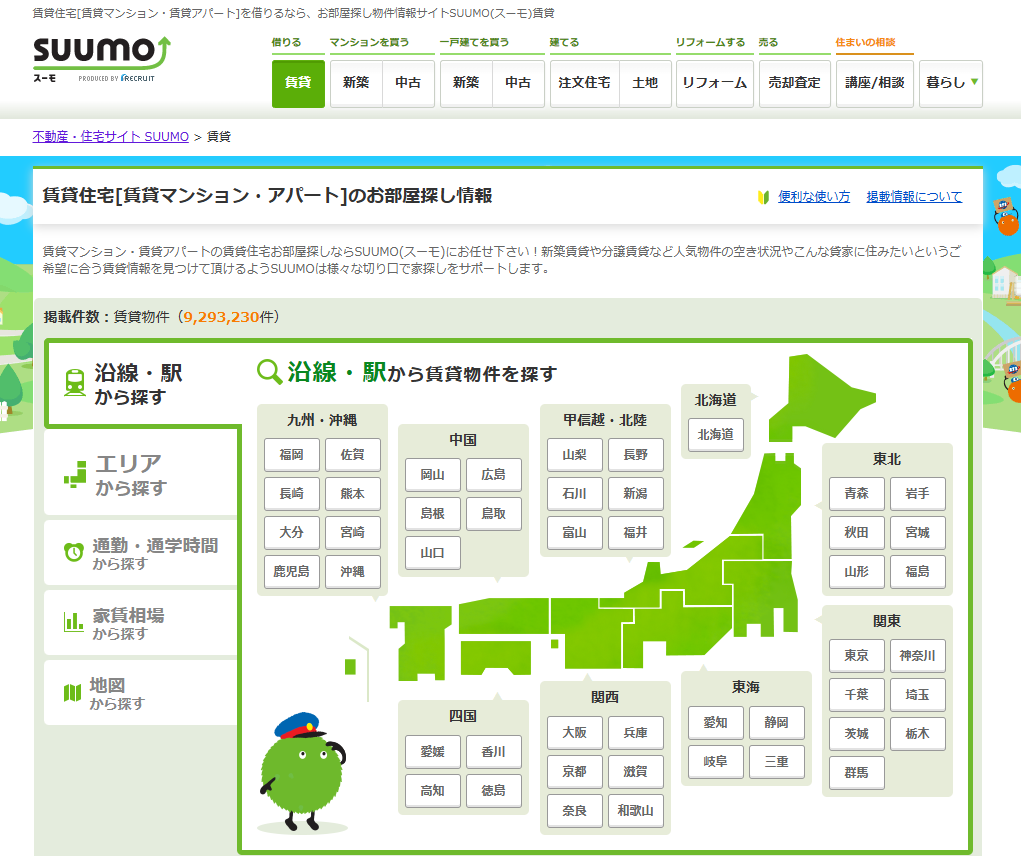Click the 賃貸住宅[賃貸マンション・アパート]のお部屋探し情報 heading
The width and height of the screenshot is (1021, 856).
coord(268,196)
